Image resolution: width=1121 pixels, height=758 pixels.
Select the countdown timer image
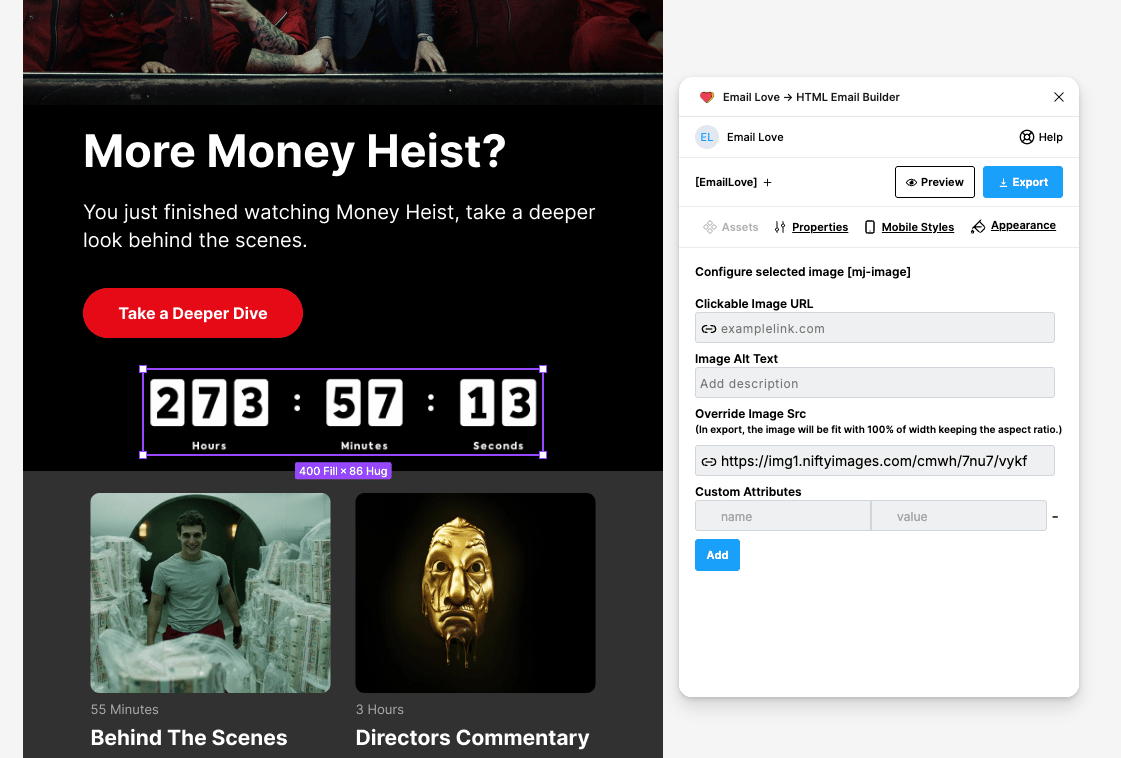pos(343,412)
